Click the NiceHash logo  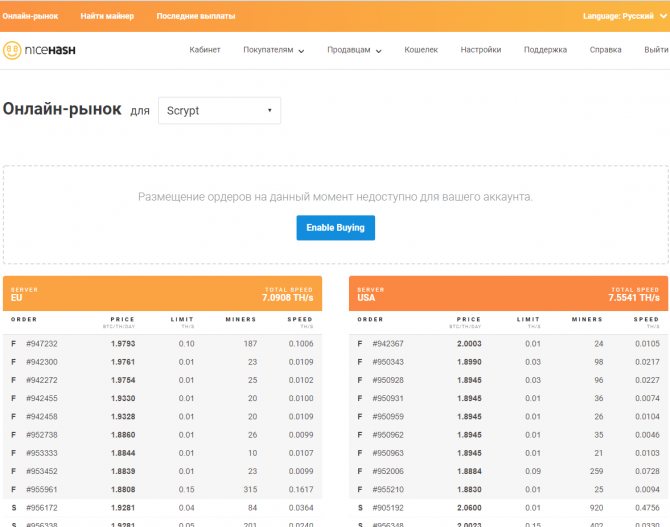(x=39, y=50)
